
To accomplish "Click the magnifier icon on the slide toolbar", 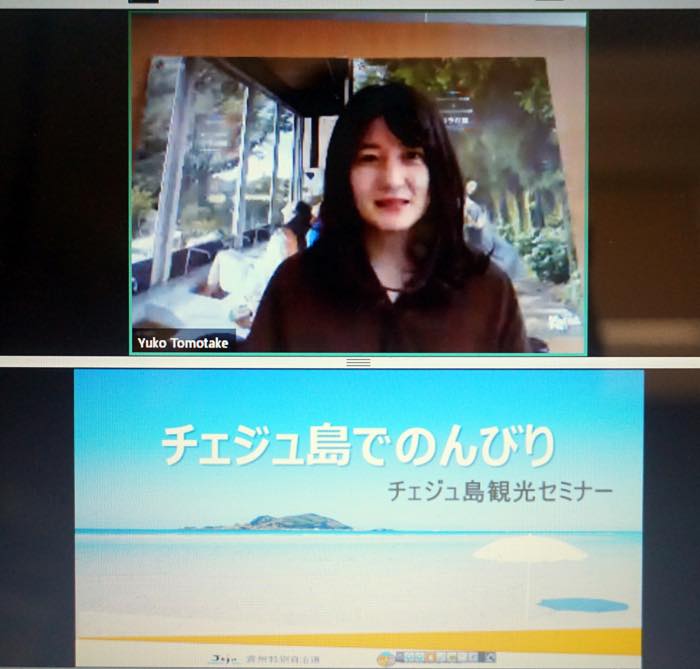I will (490, 657).
